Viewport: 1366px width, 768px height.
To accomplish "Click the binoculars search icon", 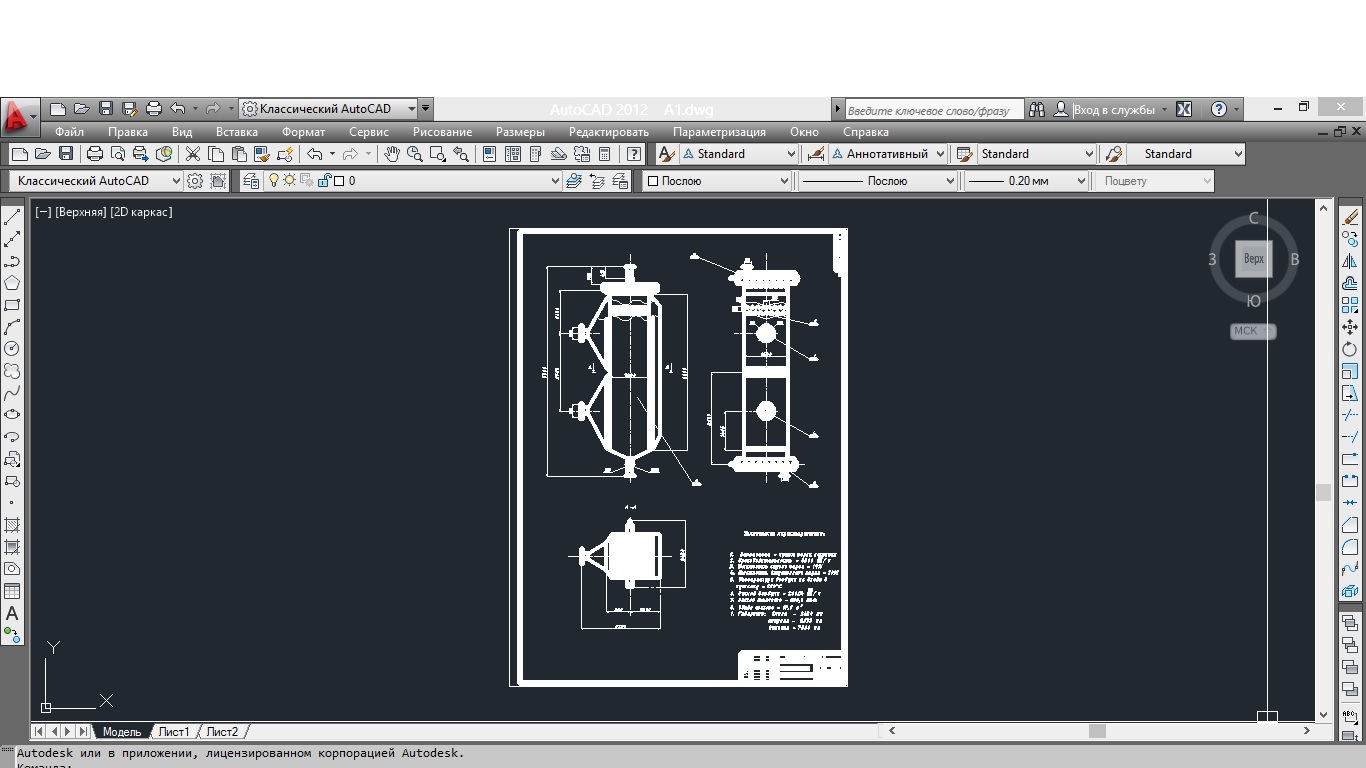I will (1037, 109).
